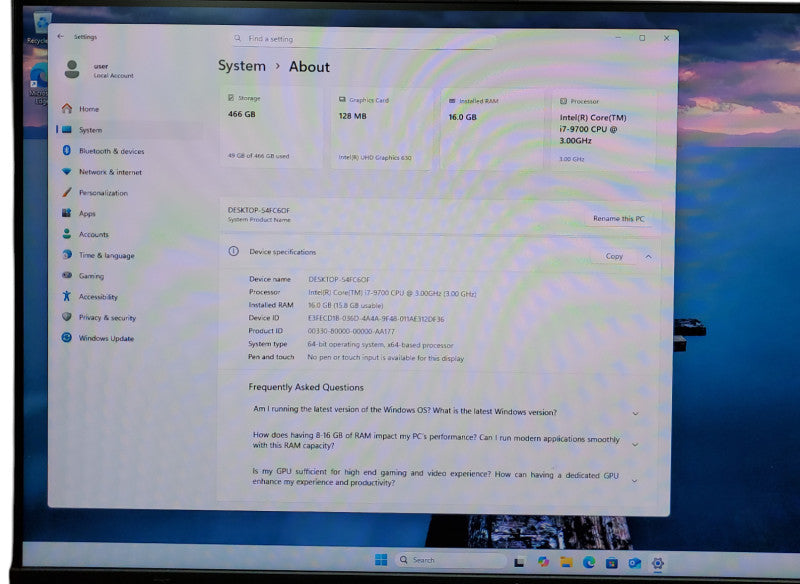Click the user profile avatar icon
800x584 pixels.
tap(72, 69)
